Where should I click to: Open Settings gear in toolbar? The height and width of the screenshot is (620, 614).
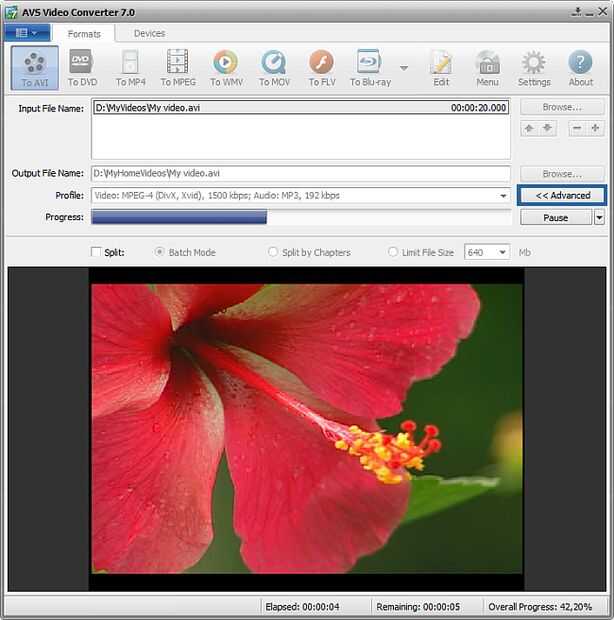click(x=534, y=68)
